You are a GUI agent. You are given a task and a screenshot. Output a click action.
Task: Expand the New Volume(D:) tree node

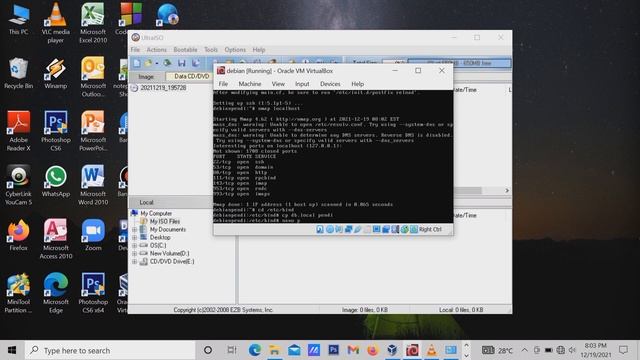click(x=135, y=253)
